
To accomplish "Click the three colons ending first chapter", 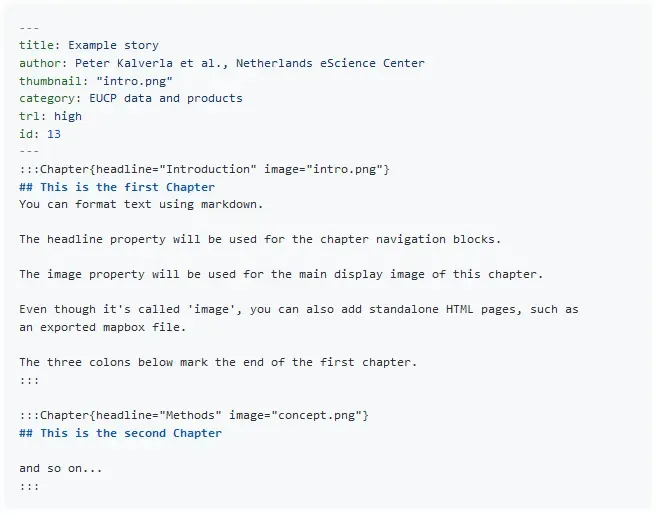I will [29, 380].
